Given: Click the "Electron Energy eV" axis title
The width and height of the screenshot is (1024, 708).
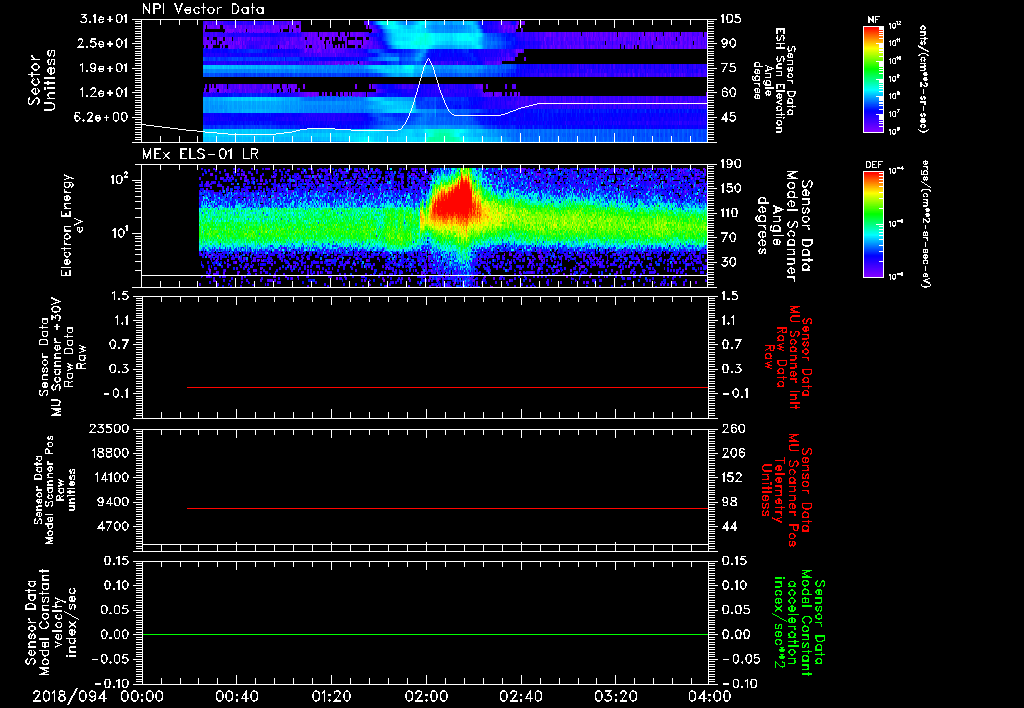Looking at the screenshot, I should tap(74, 225).
